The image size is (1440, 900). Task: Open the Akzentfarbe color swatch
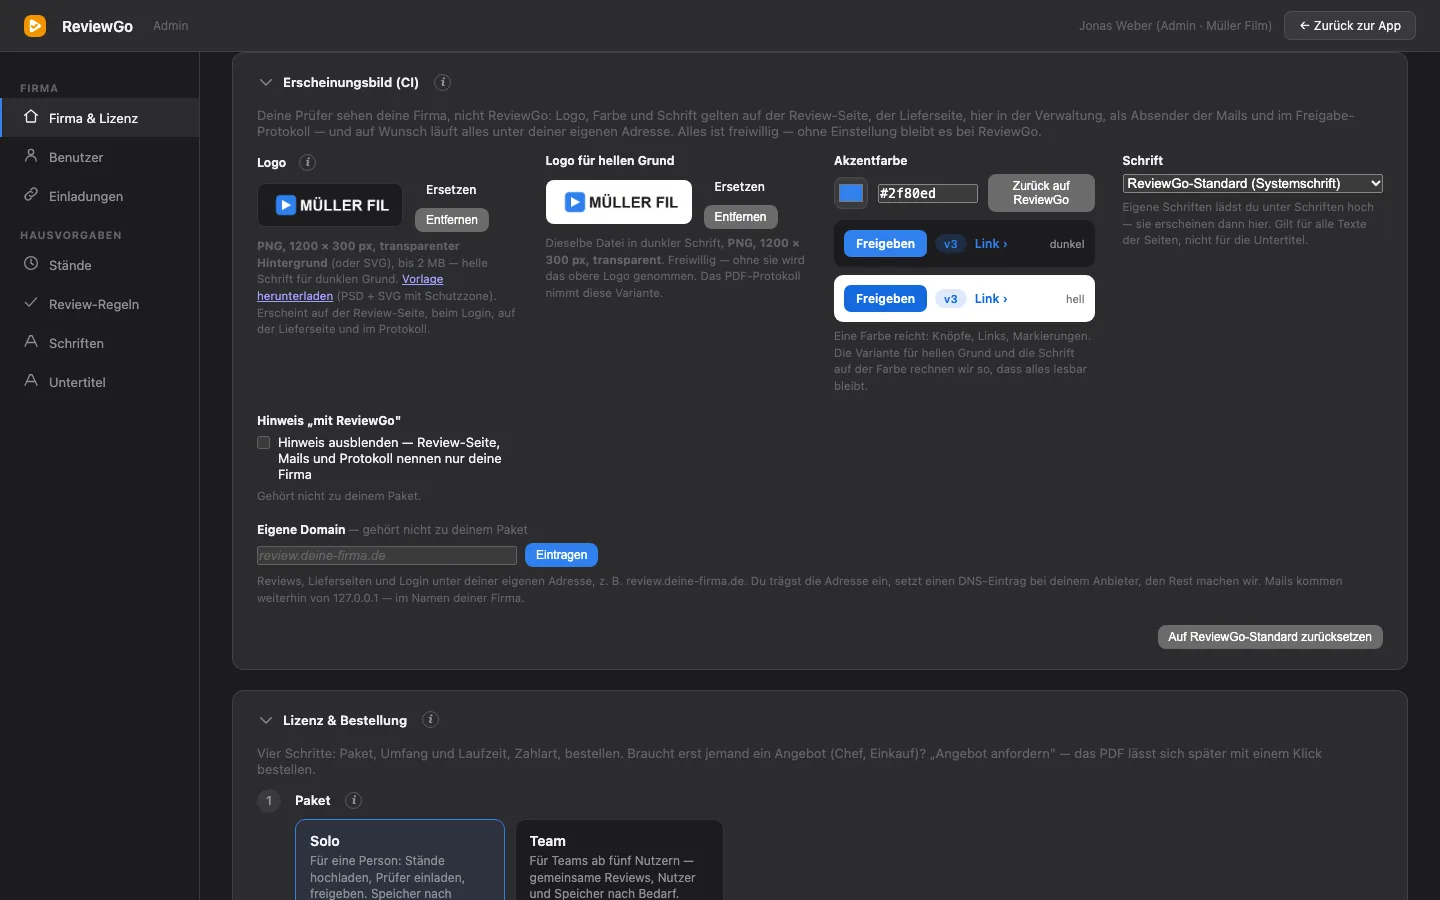[x=851, y=193]
